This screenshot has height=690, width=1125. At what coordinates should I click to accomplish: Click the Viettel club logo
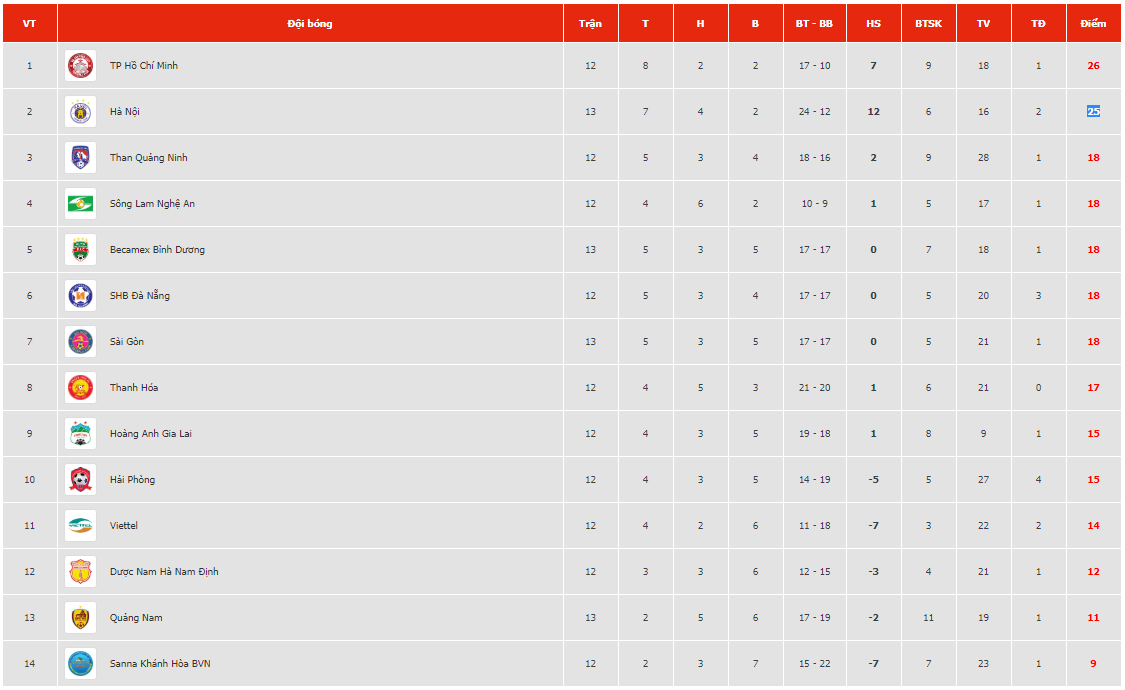click(80, 526)
